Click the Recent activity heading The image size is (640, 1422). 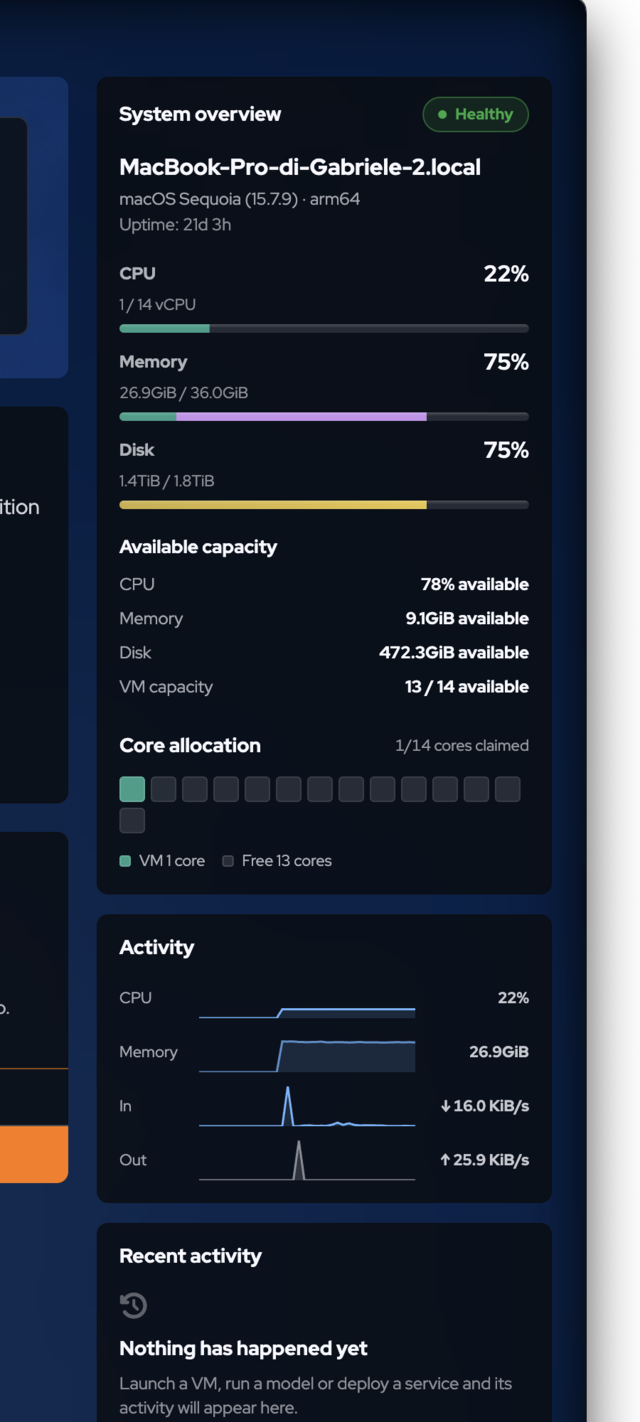(x=190, y=1256)
